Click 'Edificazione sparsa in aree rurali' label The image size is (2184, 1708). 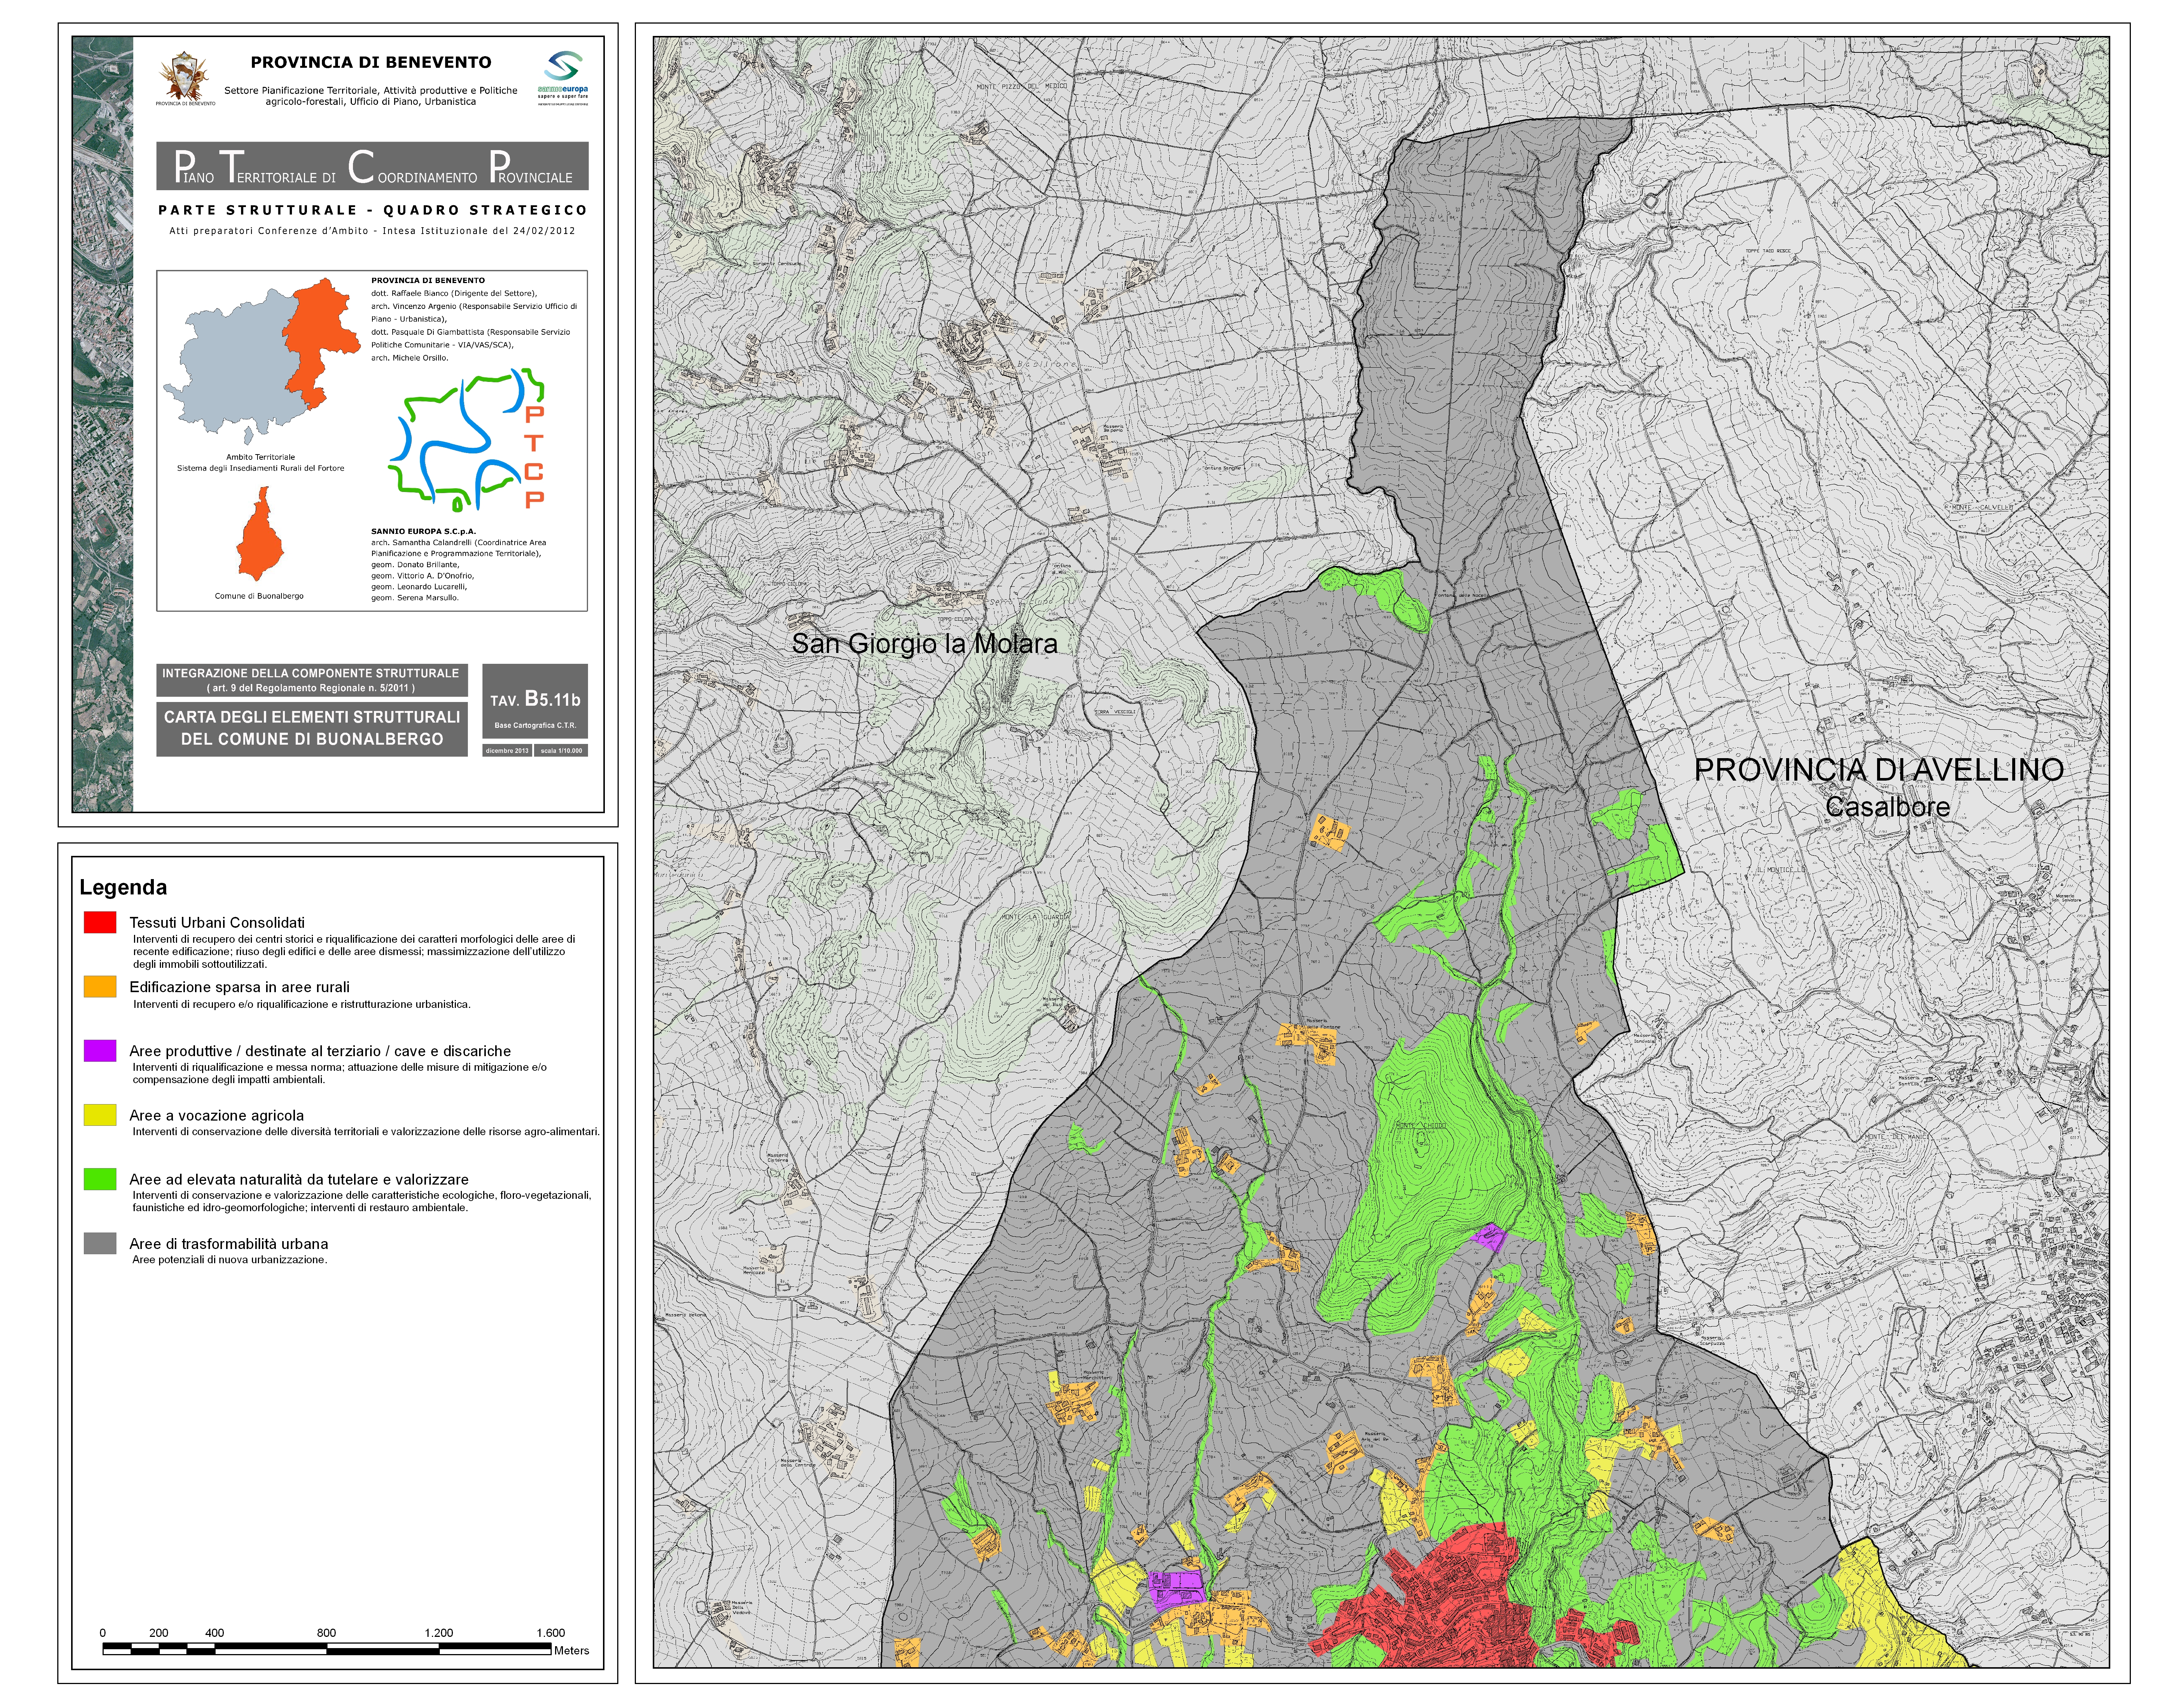(239, 987)
